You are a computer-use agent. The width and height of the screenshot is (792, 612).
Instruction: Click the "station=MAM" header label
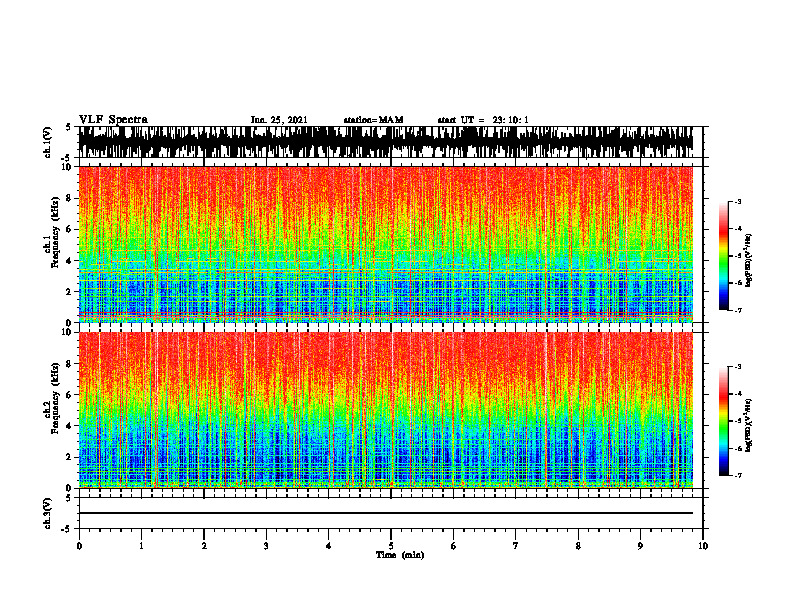pos(373,120)
